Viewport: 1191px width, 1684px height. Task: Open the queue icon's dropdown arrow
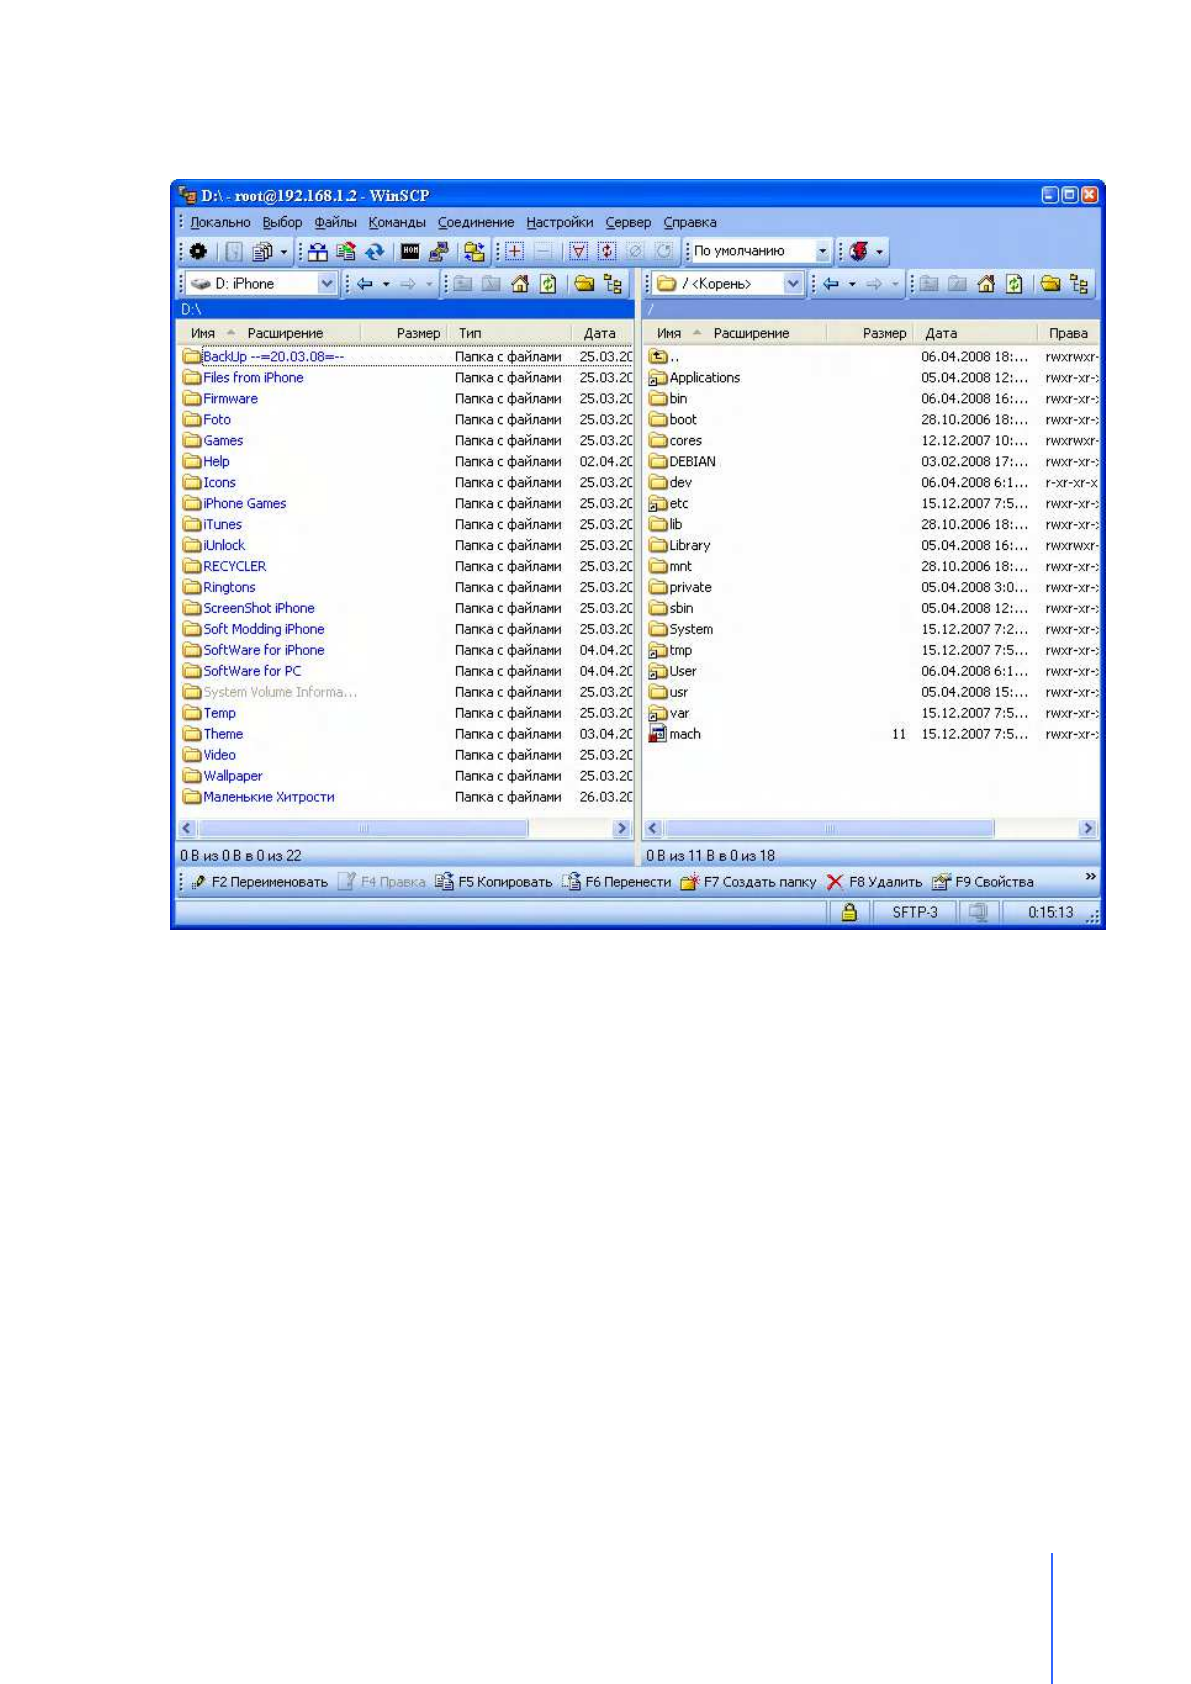tap(284, 252)
